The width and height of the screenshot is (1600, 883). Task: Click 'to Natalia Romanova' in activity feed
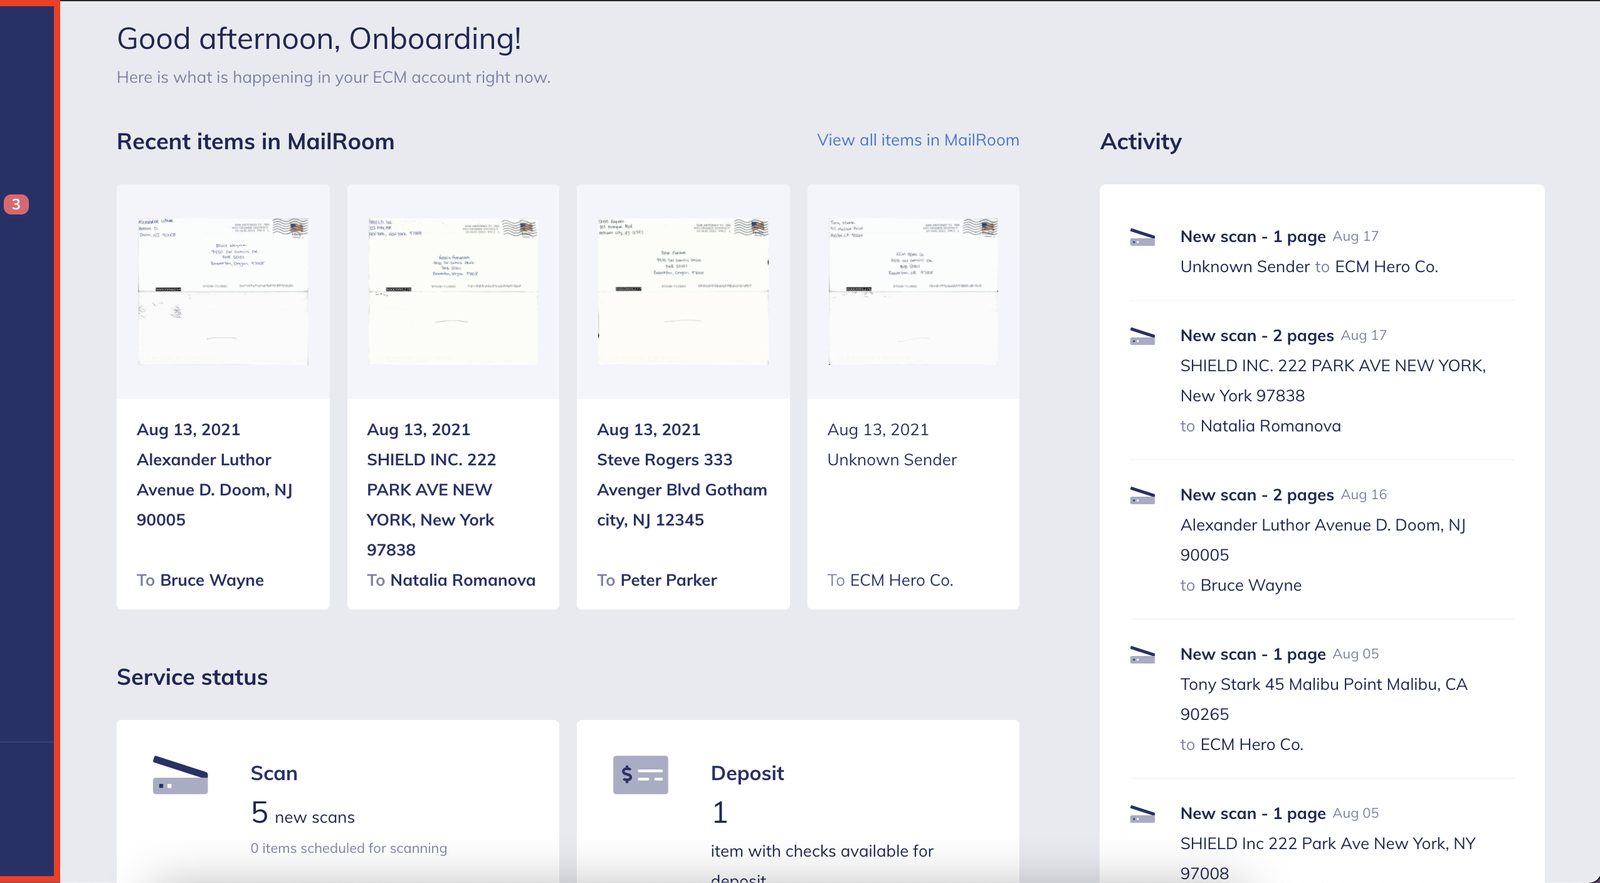tap(1260, 426)
